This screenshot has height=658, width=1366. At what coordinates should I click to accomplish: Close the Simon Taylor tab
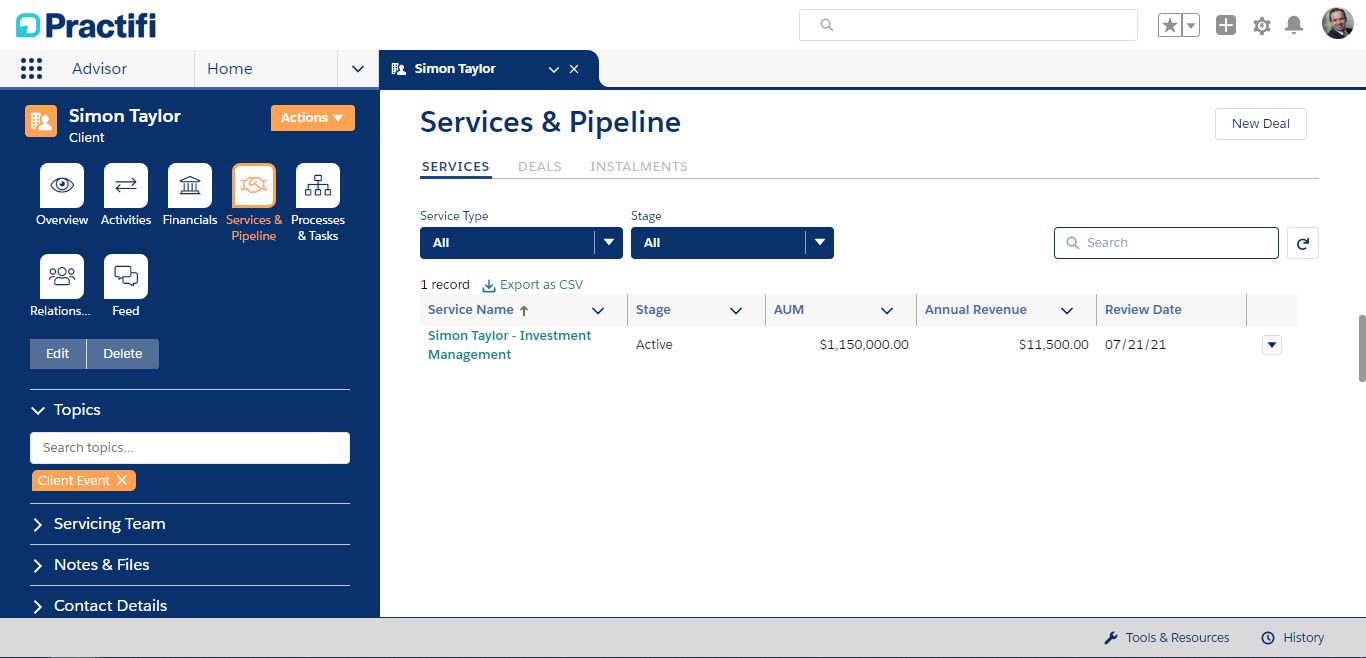(x=574, y=69)
